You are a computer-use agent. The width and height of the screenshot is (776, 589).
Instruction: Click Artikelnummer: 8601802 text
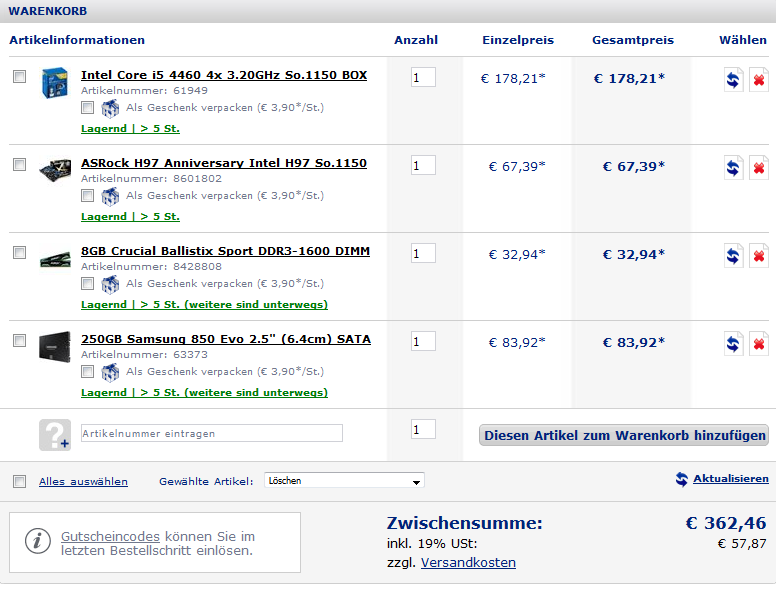tap(151, 179)
